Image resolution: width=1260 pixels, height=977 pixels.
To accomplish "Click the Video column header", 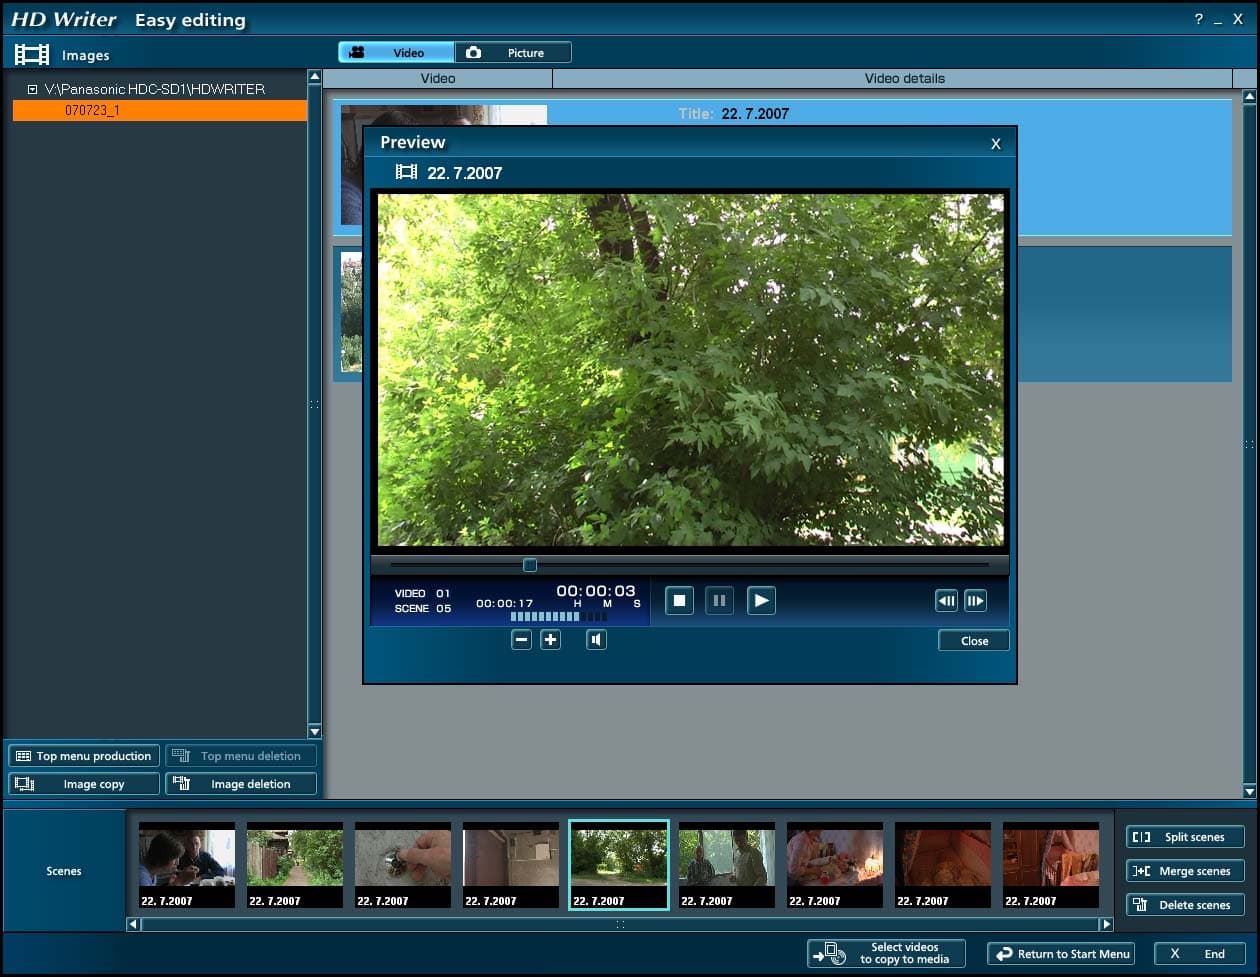I will tap(438, 78).
